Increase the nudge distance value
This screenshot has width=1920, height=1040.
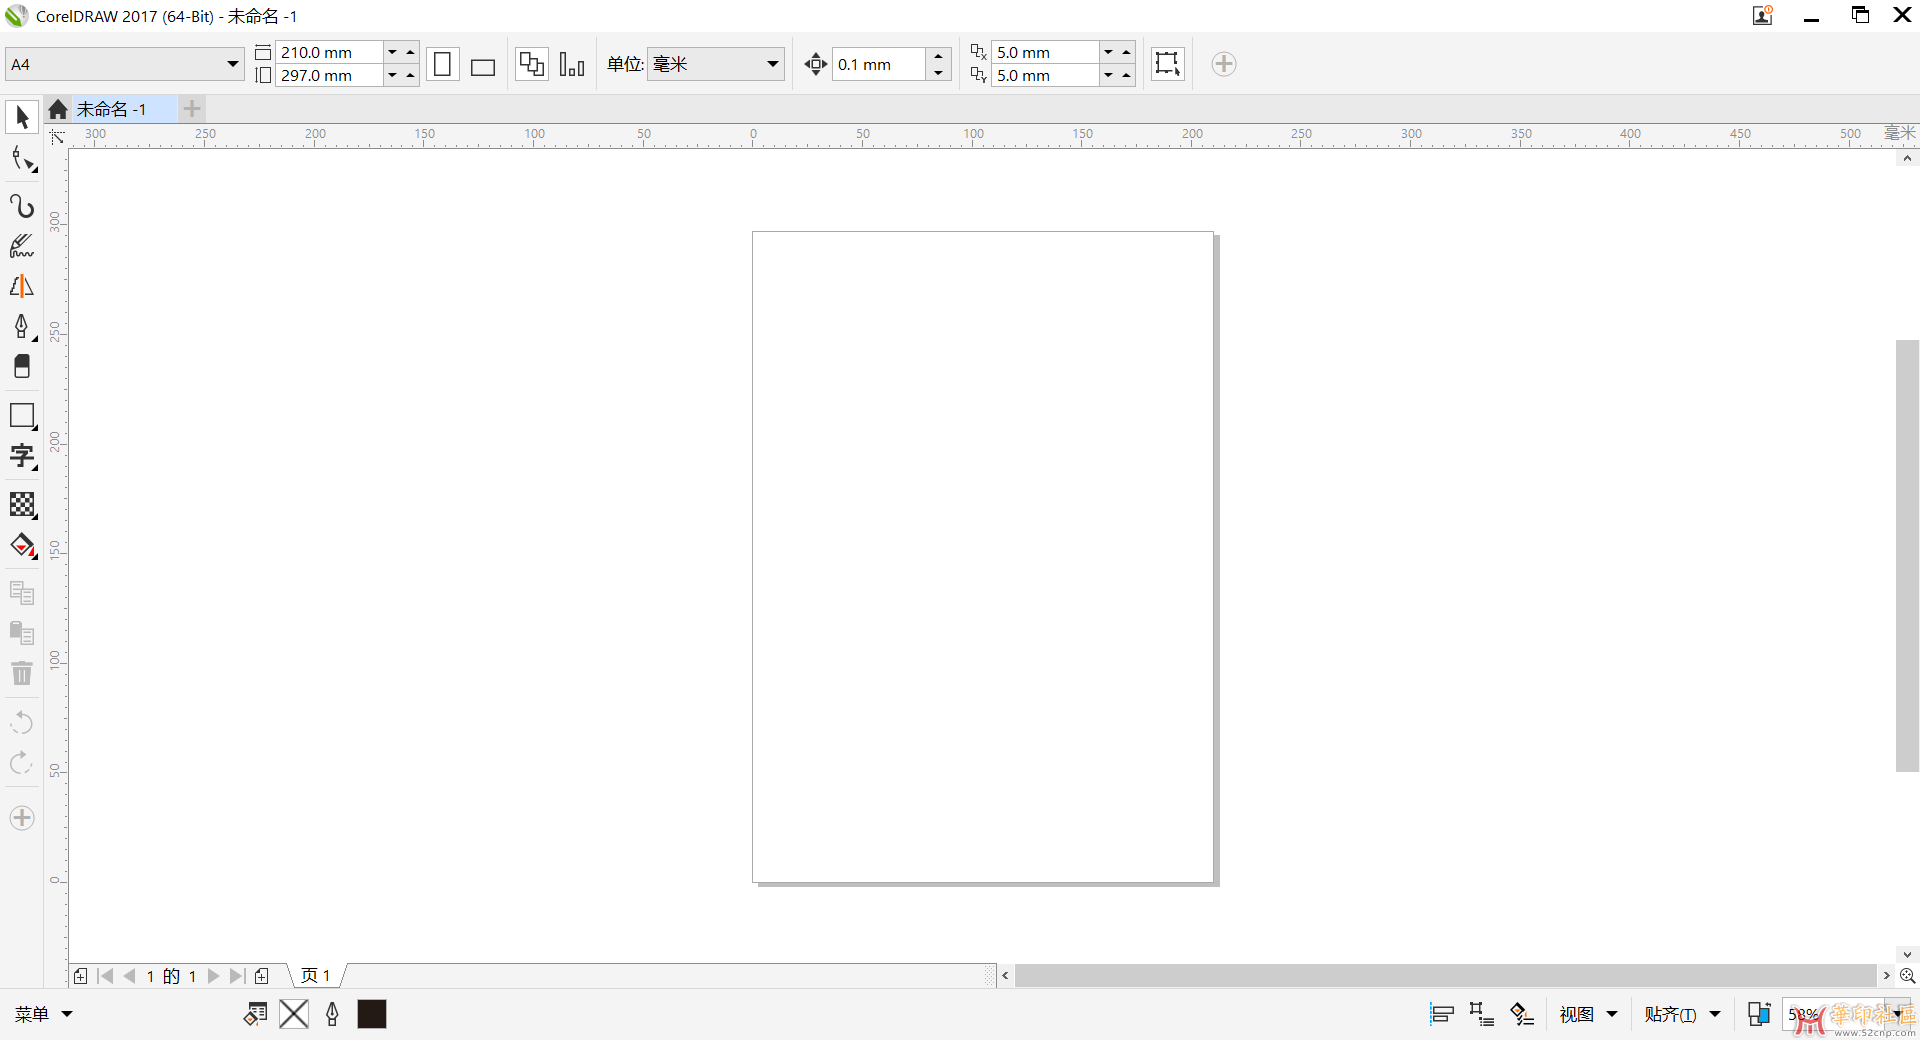coord(938,55)
